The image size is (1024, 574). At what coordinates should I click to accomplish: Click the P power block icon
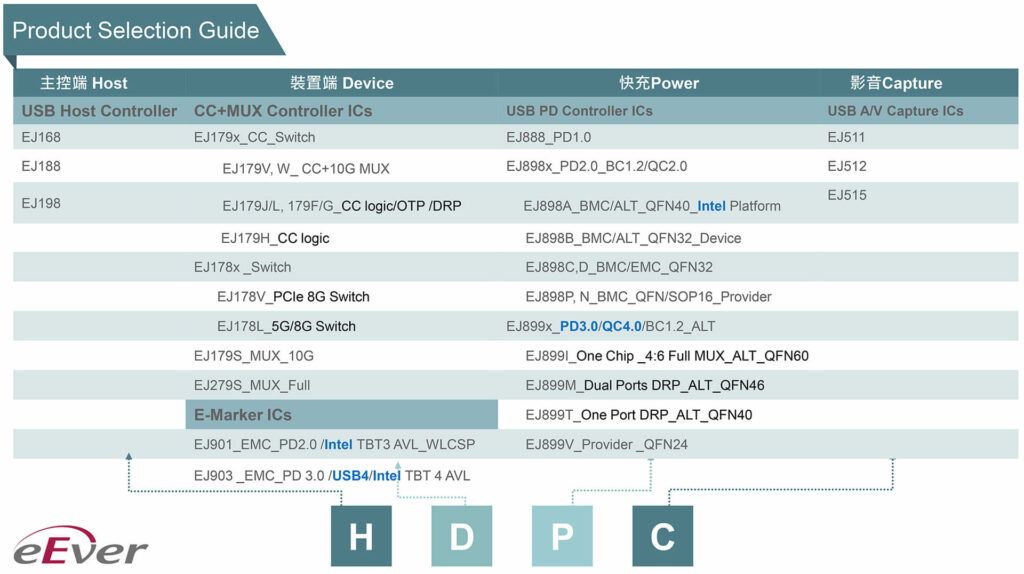[x=562, y=536]
